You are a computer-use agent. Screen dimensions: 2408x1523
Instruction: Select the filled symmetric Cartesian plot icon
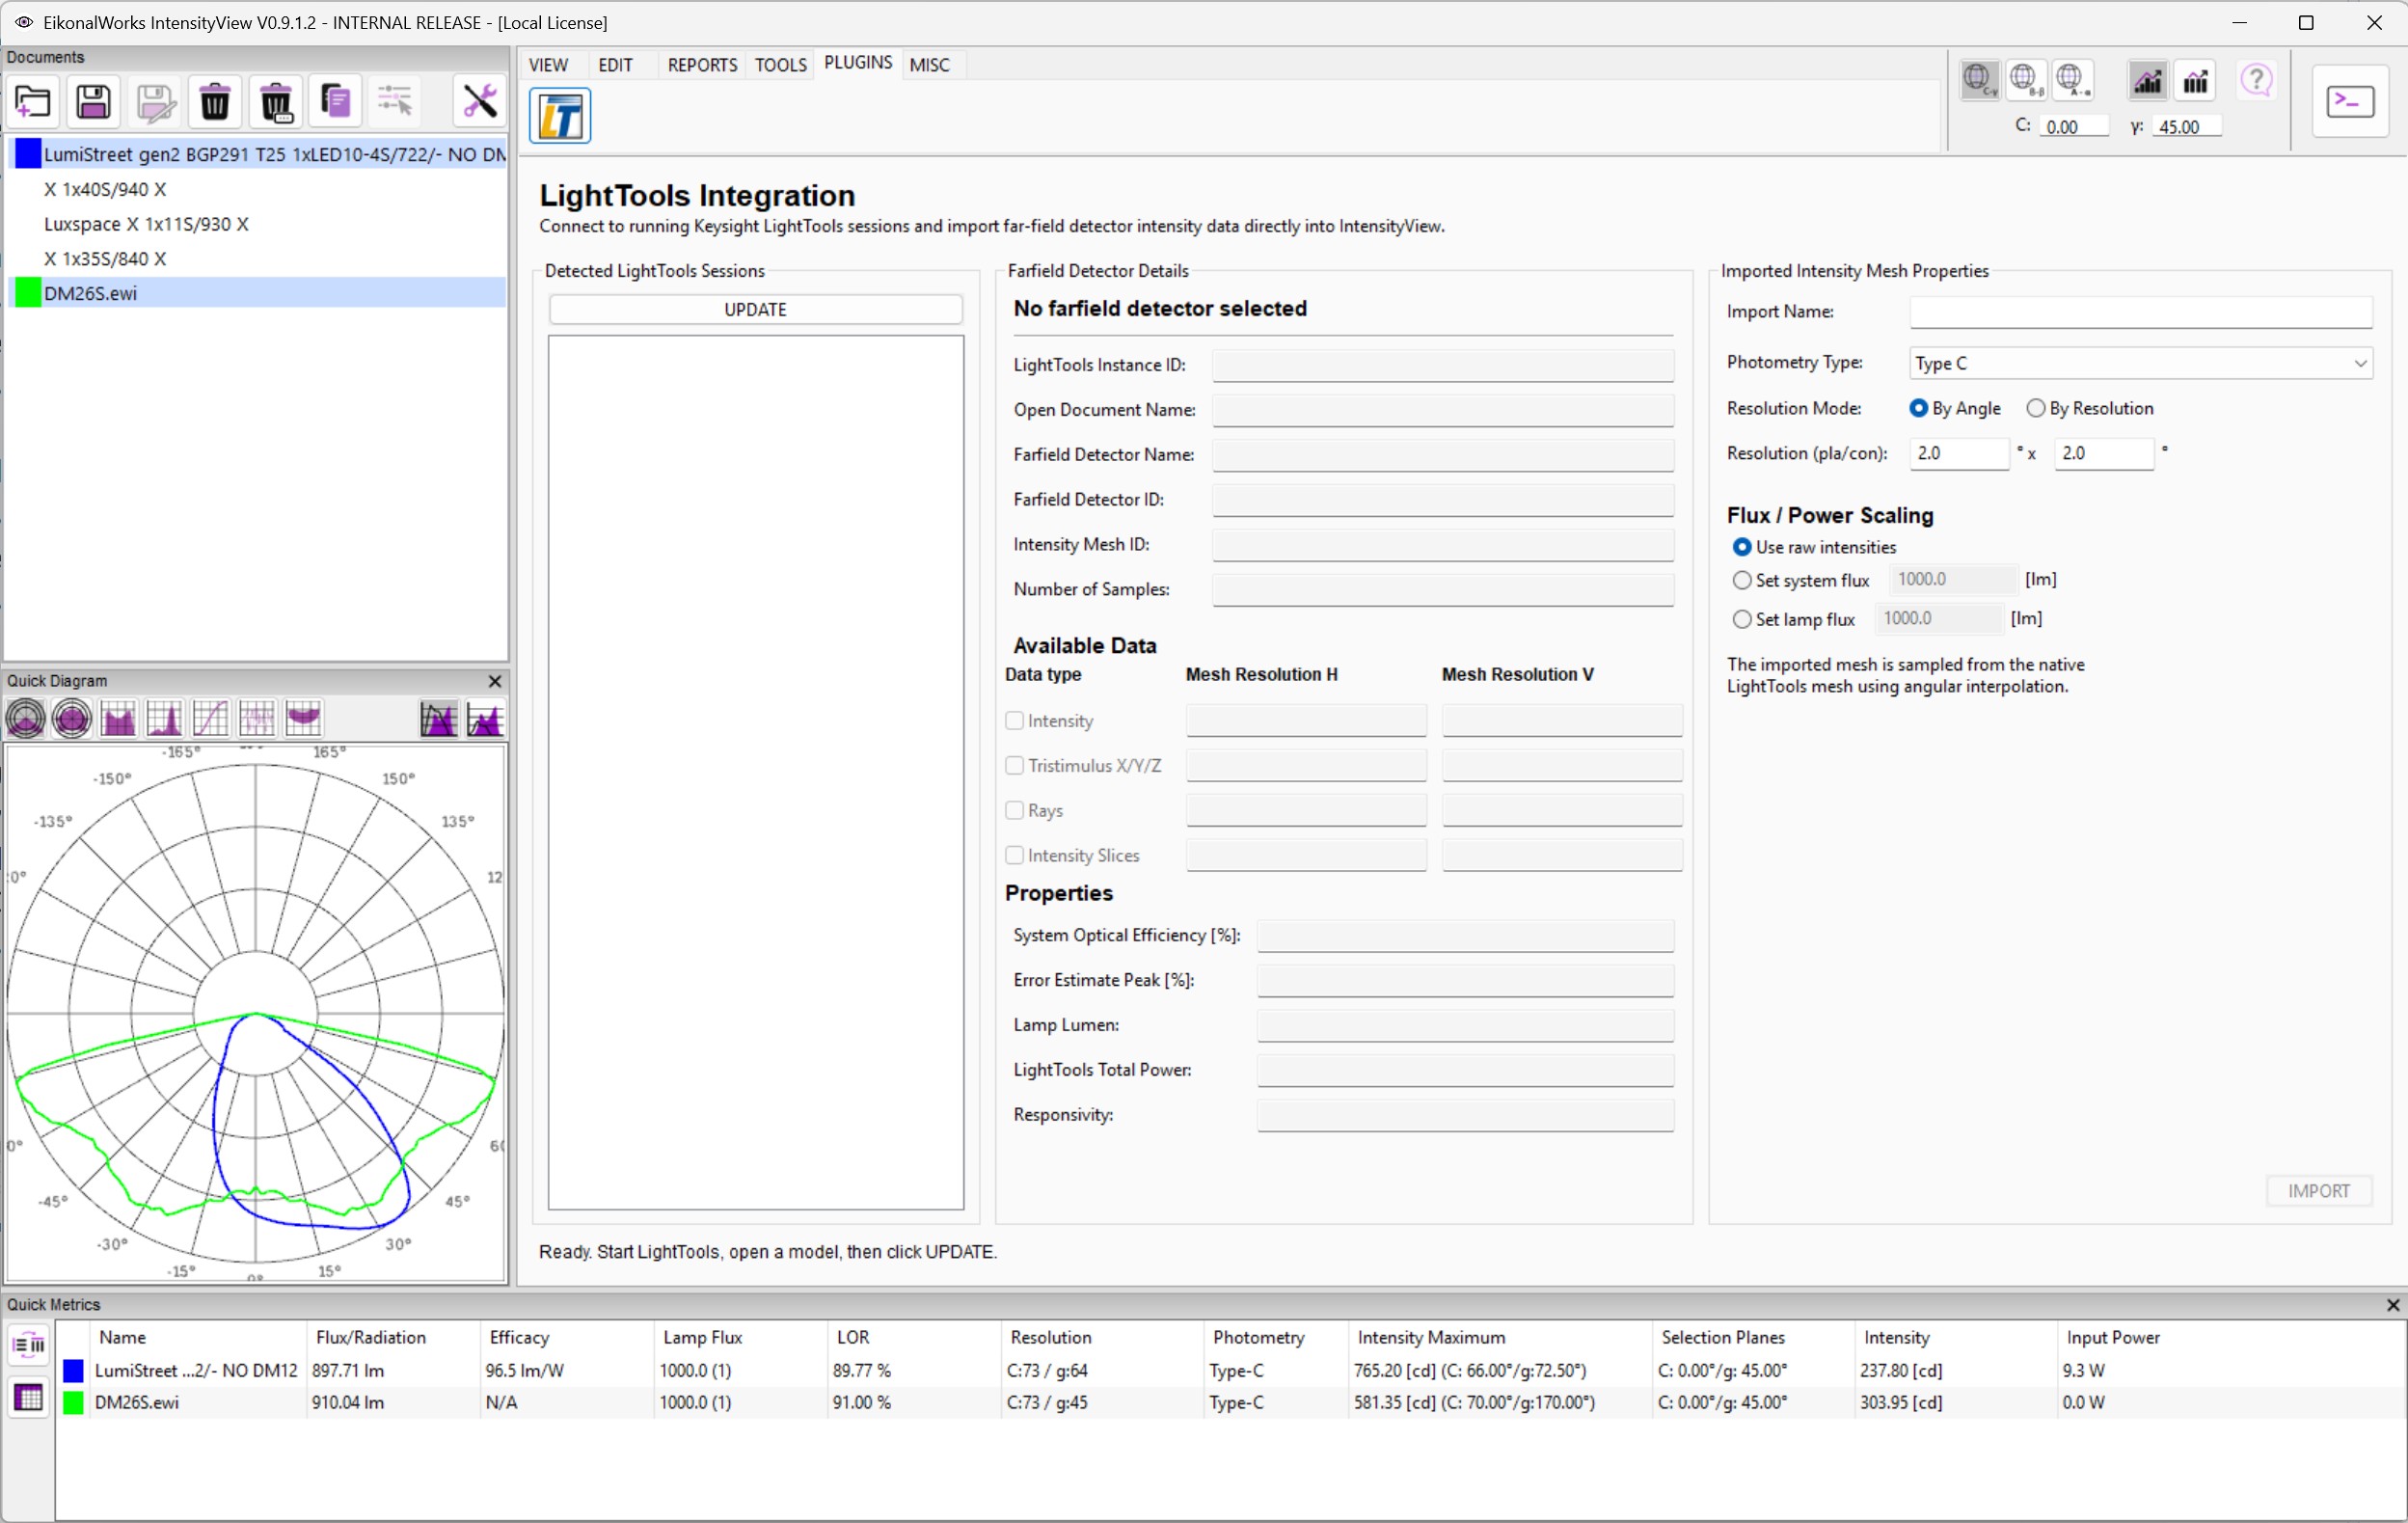point(118,718)
